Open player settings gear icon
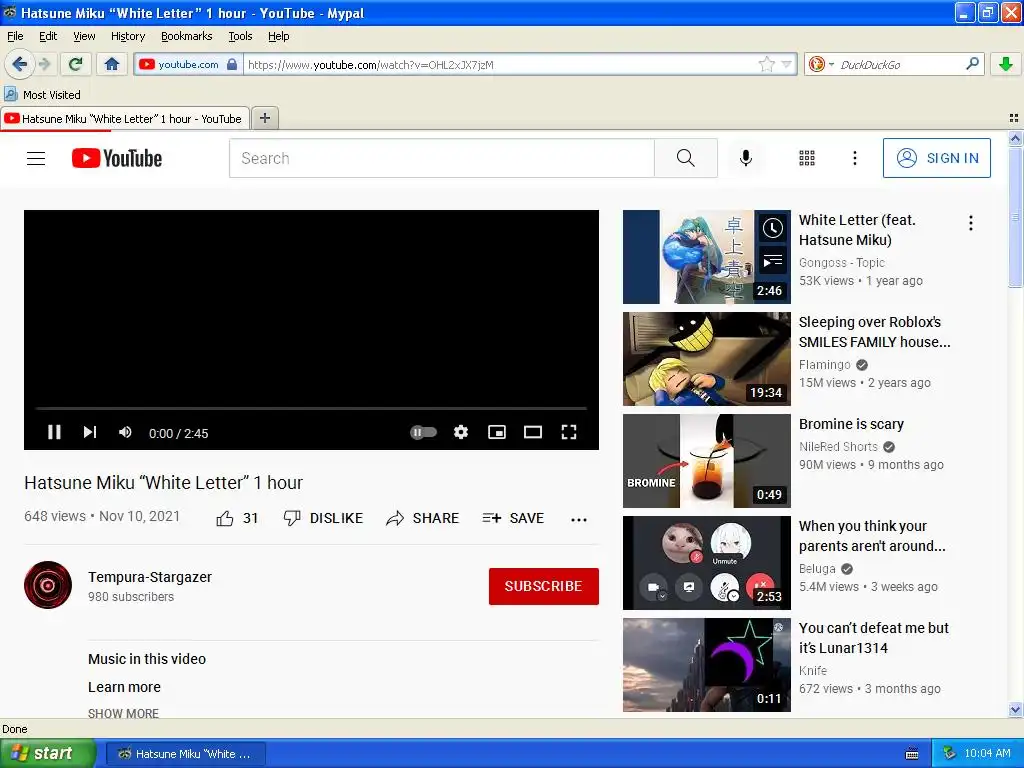Screen dimensions: 1024x768 461,432
